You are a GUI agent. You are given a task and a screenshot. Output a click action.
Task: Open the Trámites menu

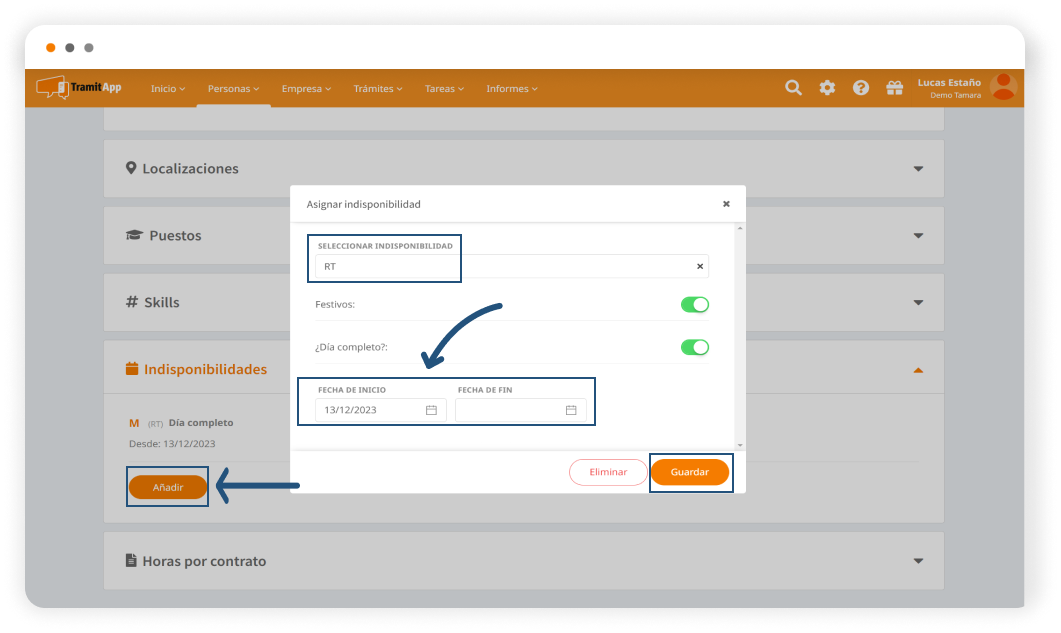coord(377,89)
